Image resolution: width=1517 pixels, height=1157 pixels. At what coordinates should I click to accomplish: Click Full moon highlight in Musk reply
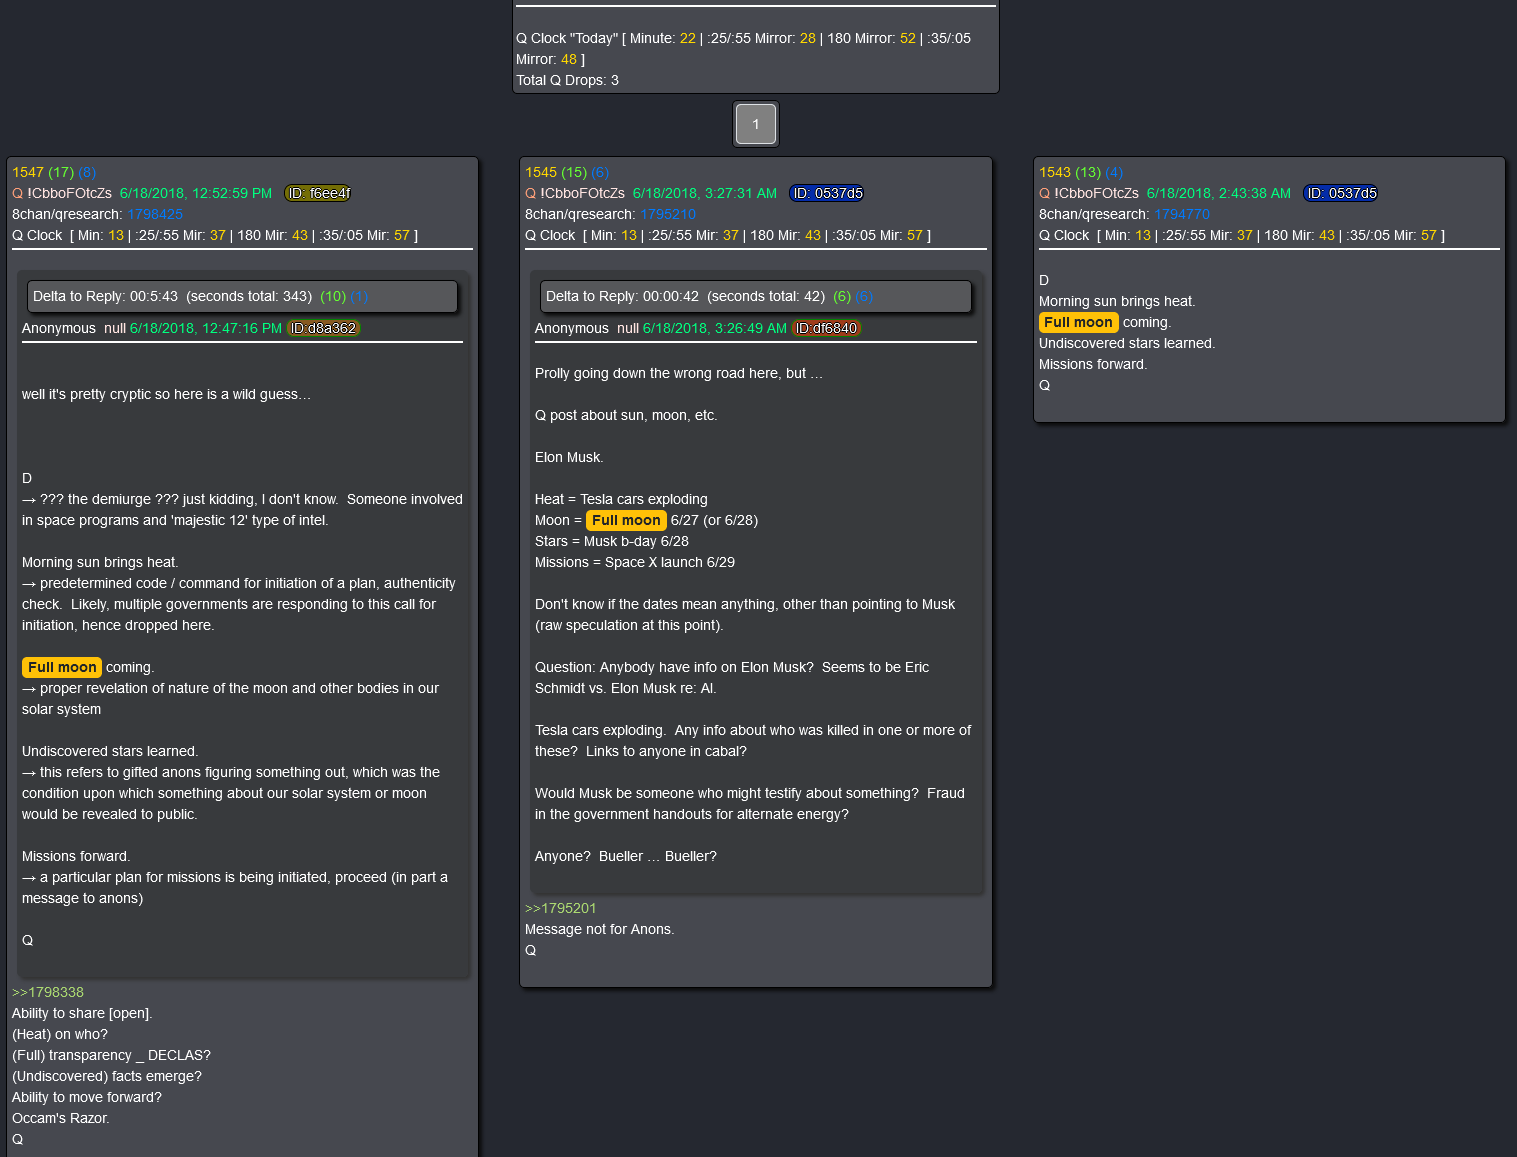click(626, 520)
